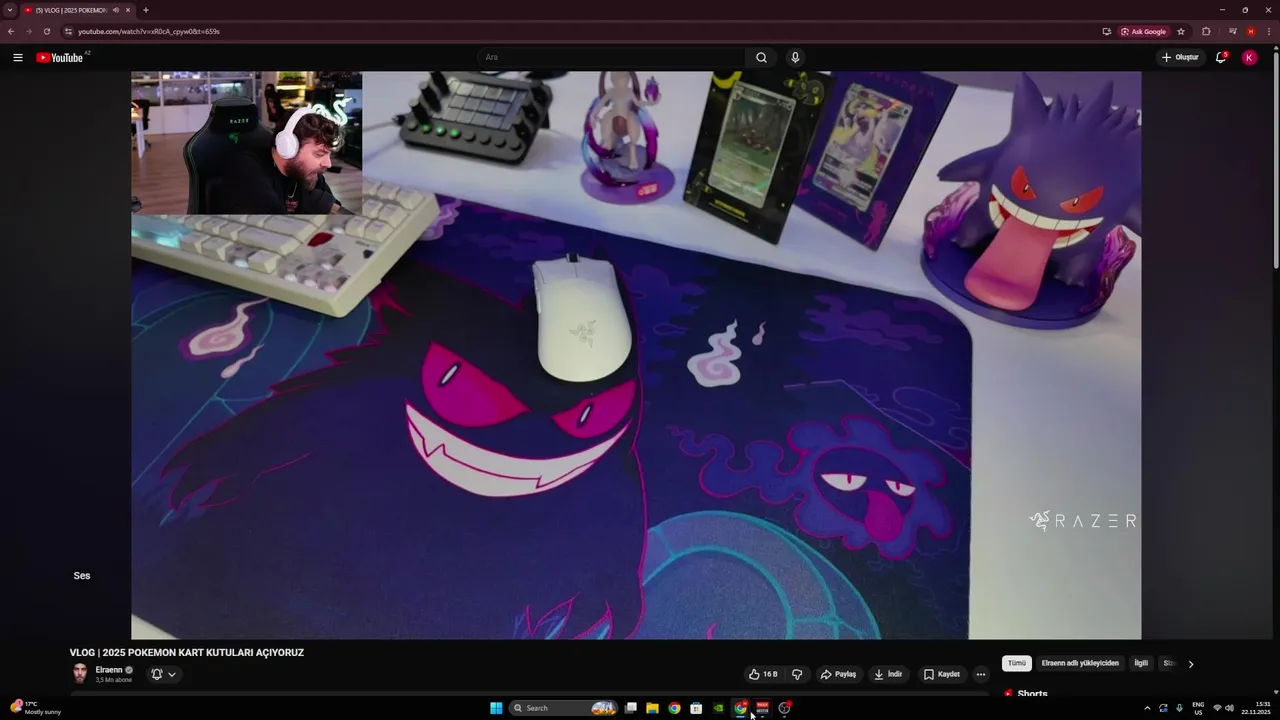Go to the YouTube home logo
This screenshot has height=720, width=1280.
click(x=60, y=57)
